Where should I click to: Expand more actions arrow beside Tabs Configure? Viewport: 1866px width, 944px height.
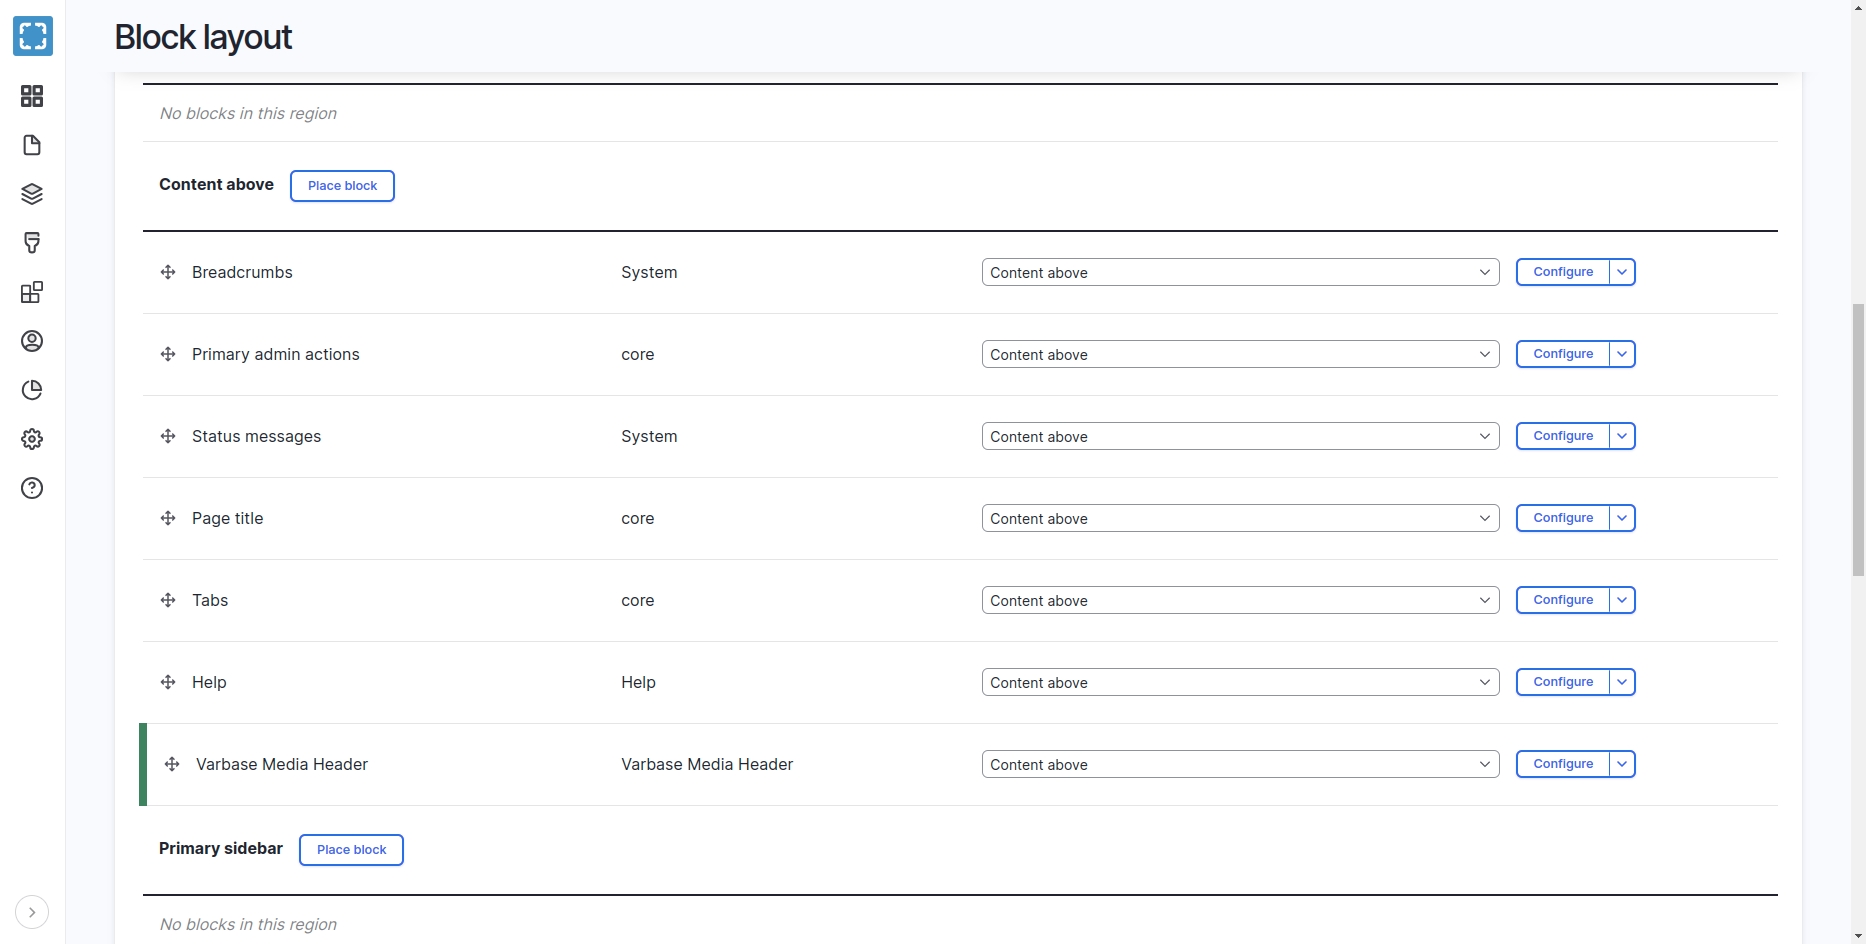1622,600
